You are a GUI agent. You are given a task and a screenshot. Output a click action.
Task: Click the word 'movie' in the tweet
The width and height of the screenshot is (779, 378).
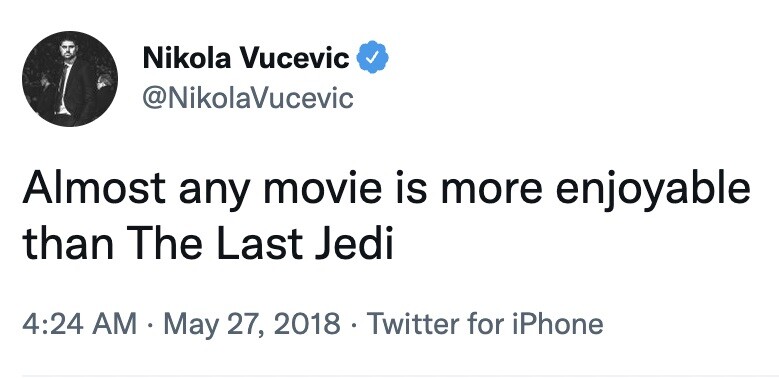pyautogui.click(x=324, y=189)
